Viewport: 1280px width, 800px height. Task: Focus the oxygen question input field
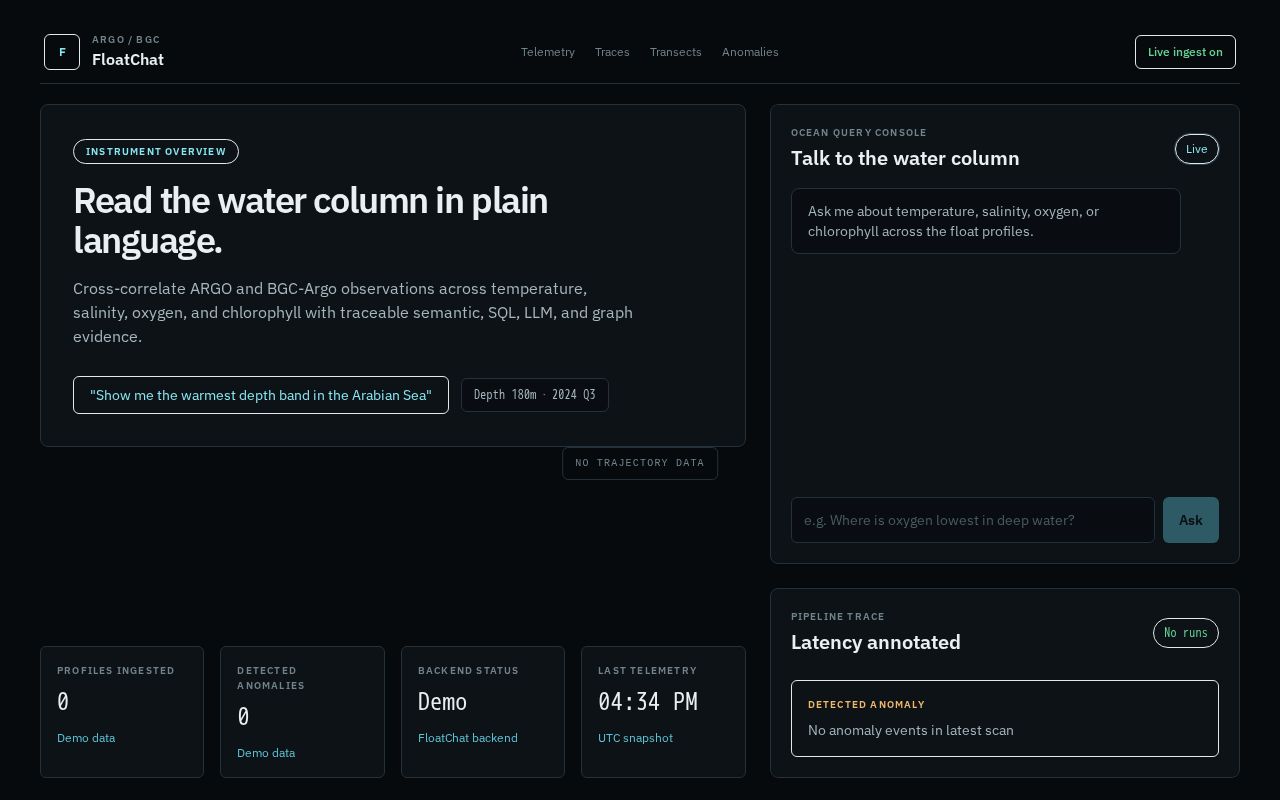(973, 520)
